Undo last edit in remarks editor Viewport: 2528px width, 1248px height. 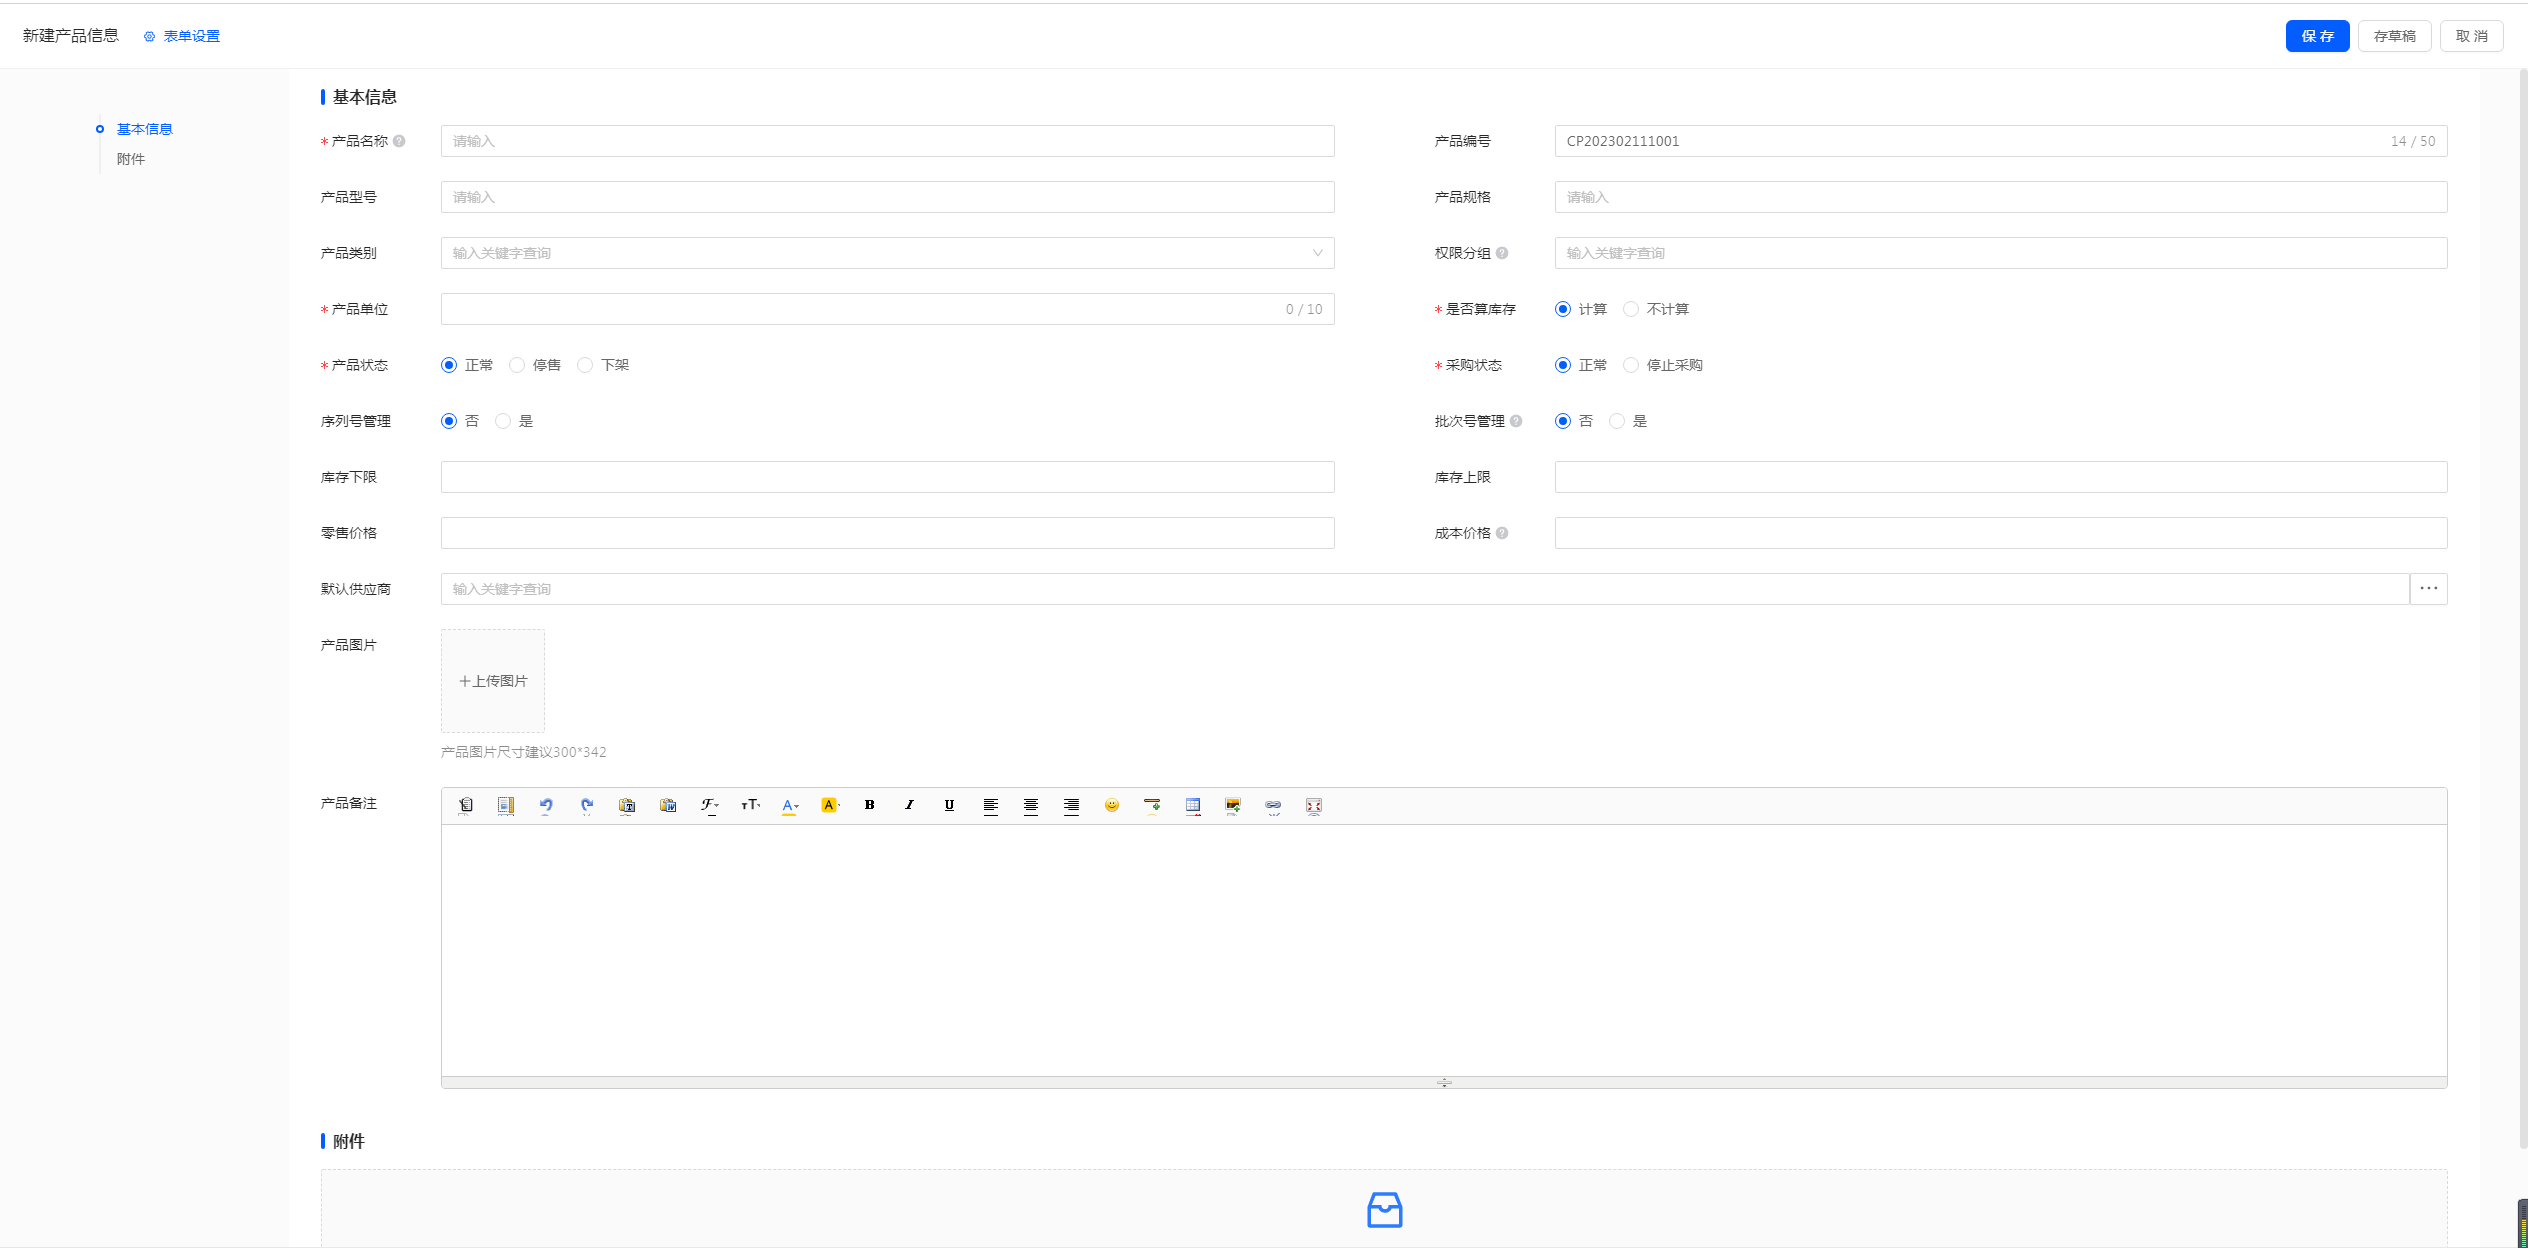tap(546, 805)
